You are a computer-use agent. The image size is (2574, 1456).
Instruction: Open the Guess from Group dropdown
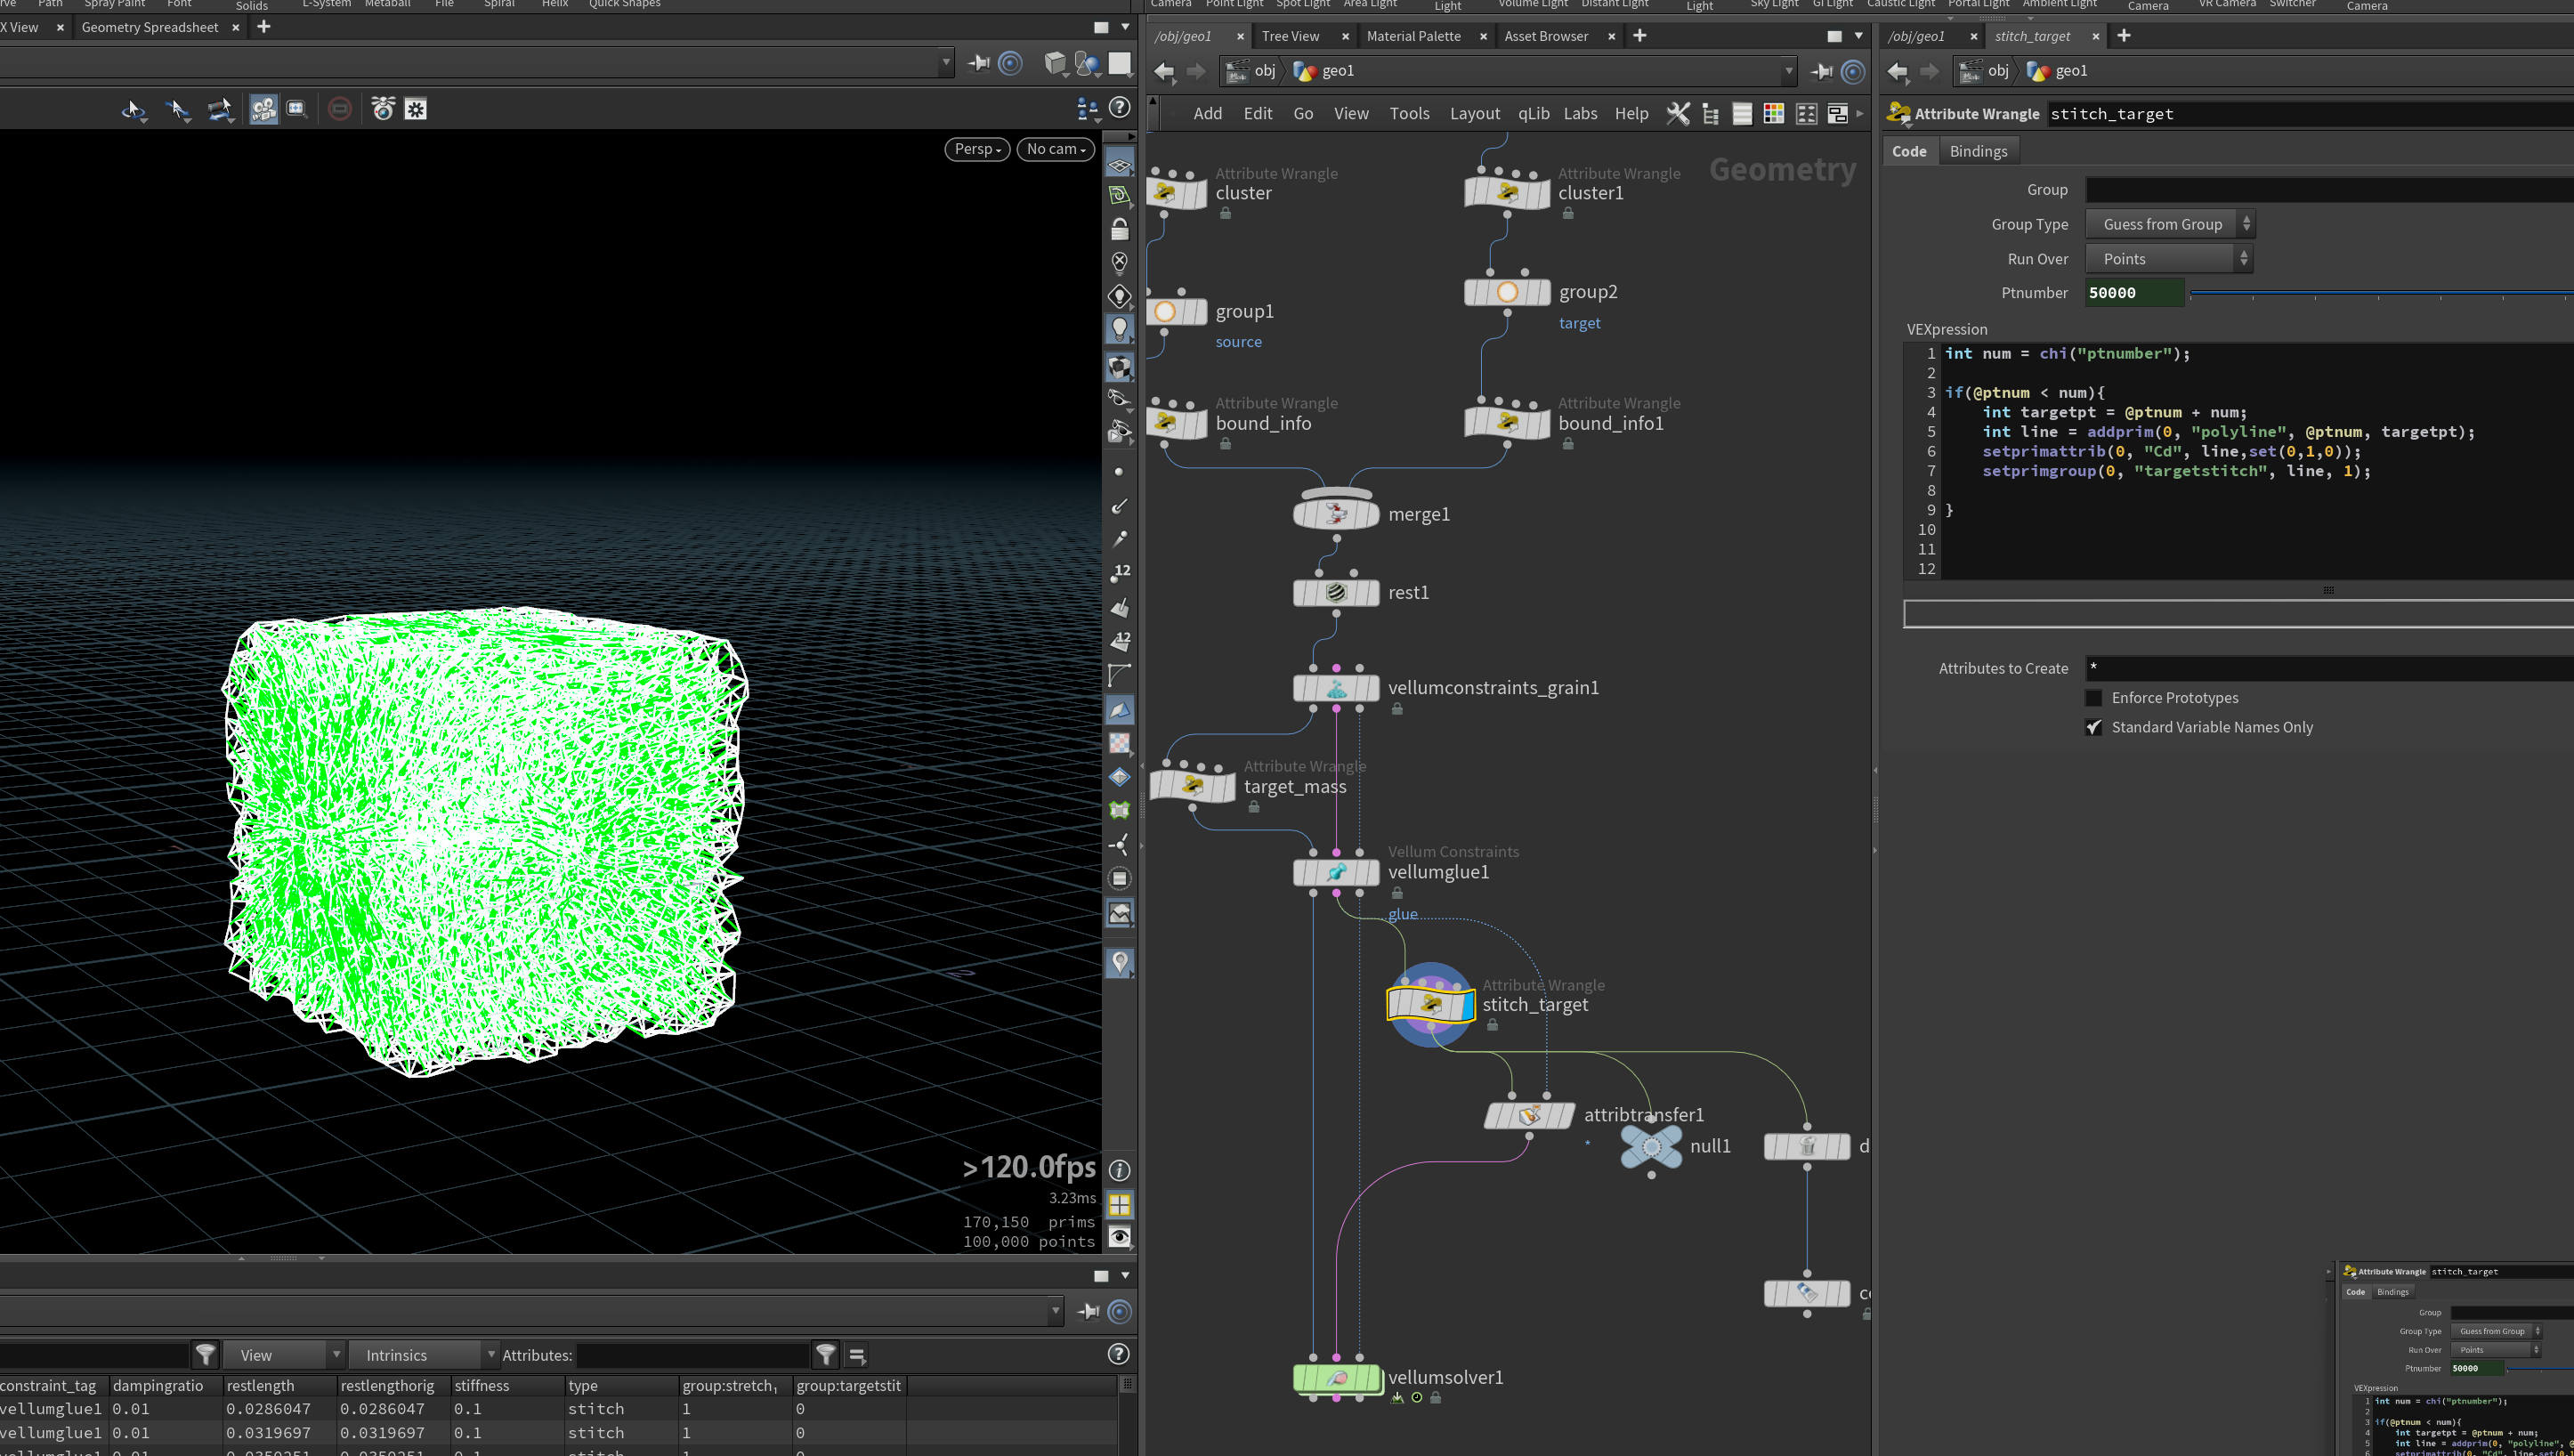[2170, 224]
